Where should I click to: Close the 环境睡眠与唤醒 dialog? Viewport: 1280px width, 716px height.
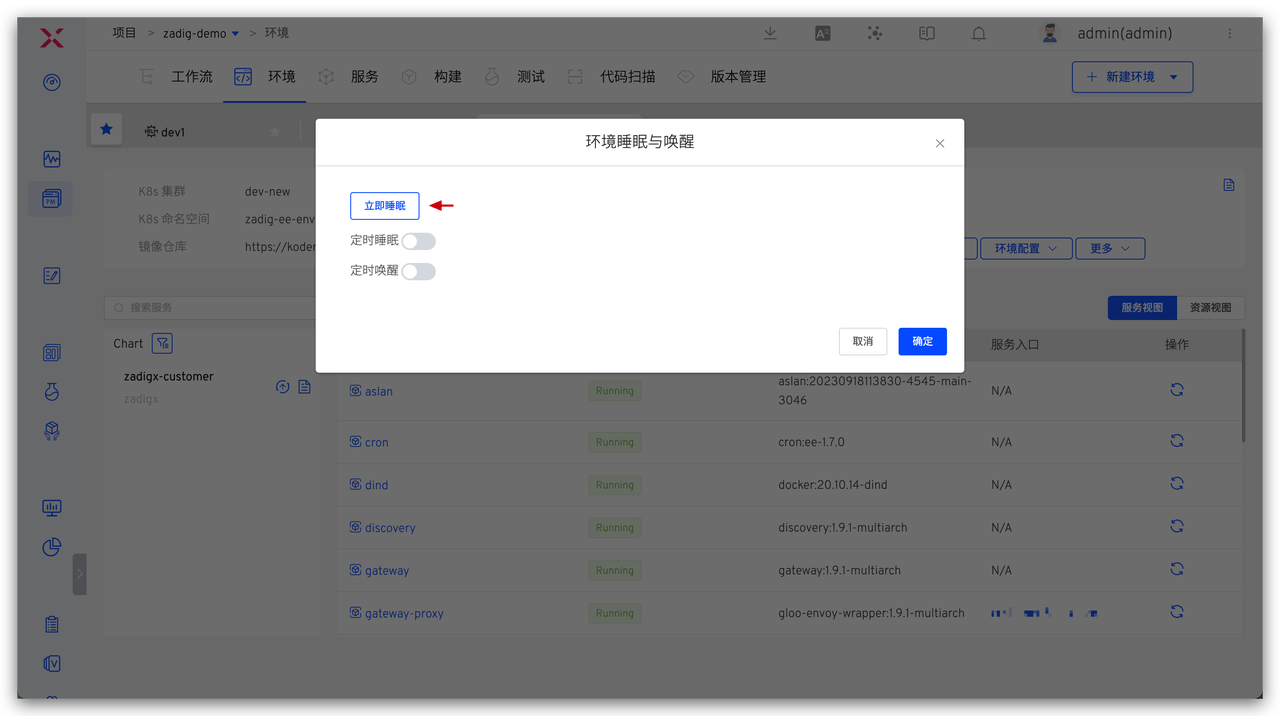point(939,144)
